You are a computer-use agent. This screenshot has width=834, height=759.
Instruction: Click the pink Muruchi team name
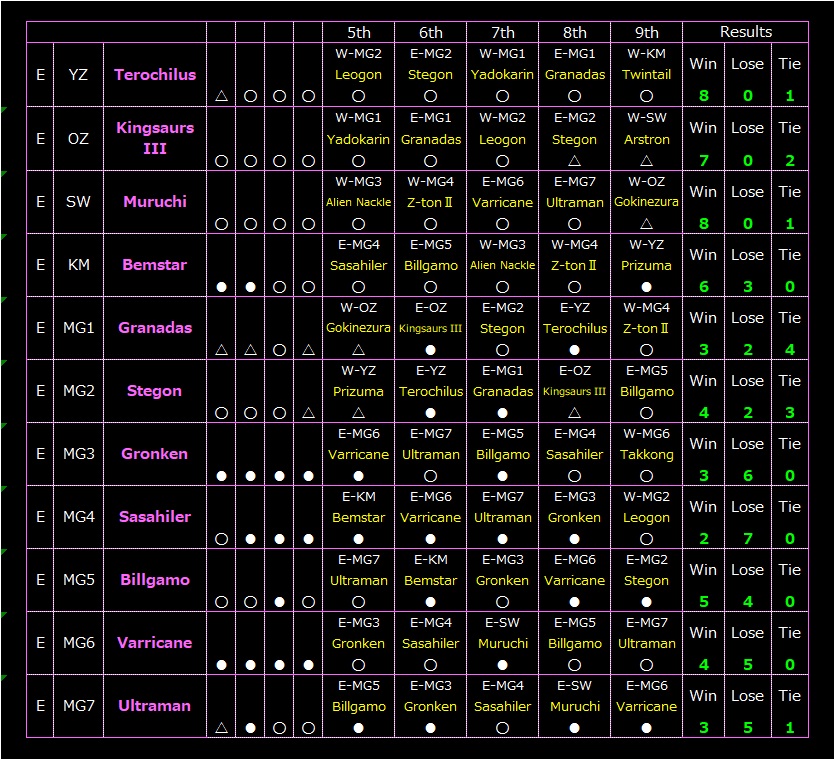point(155,202)
